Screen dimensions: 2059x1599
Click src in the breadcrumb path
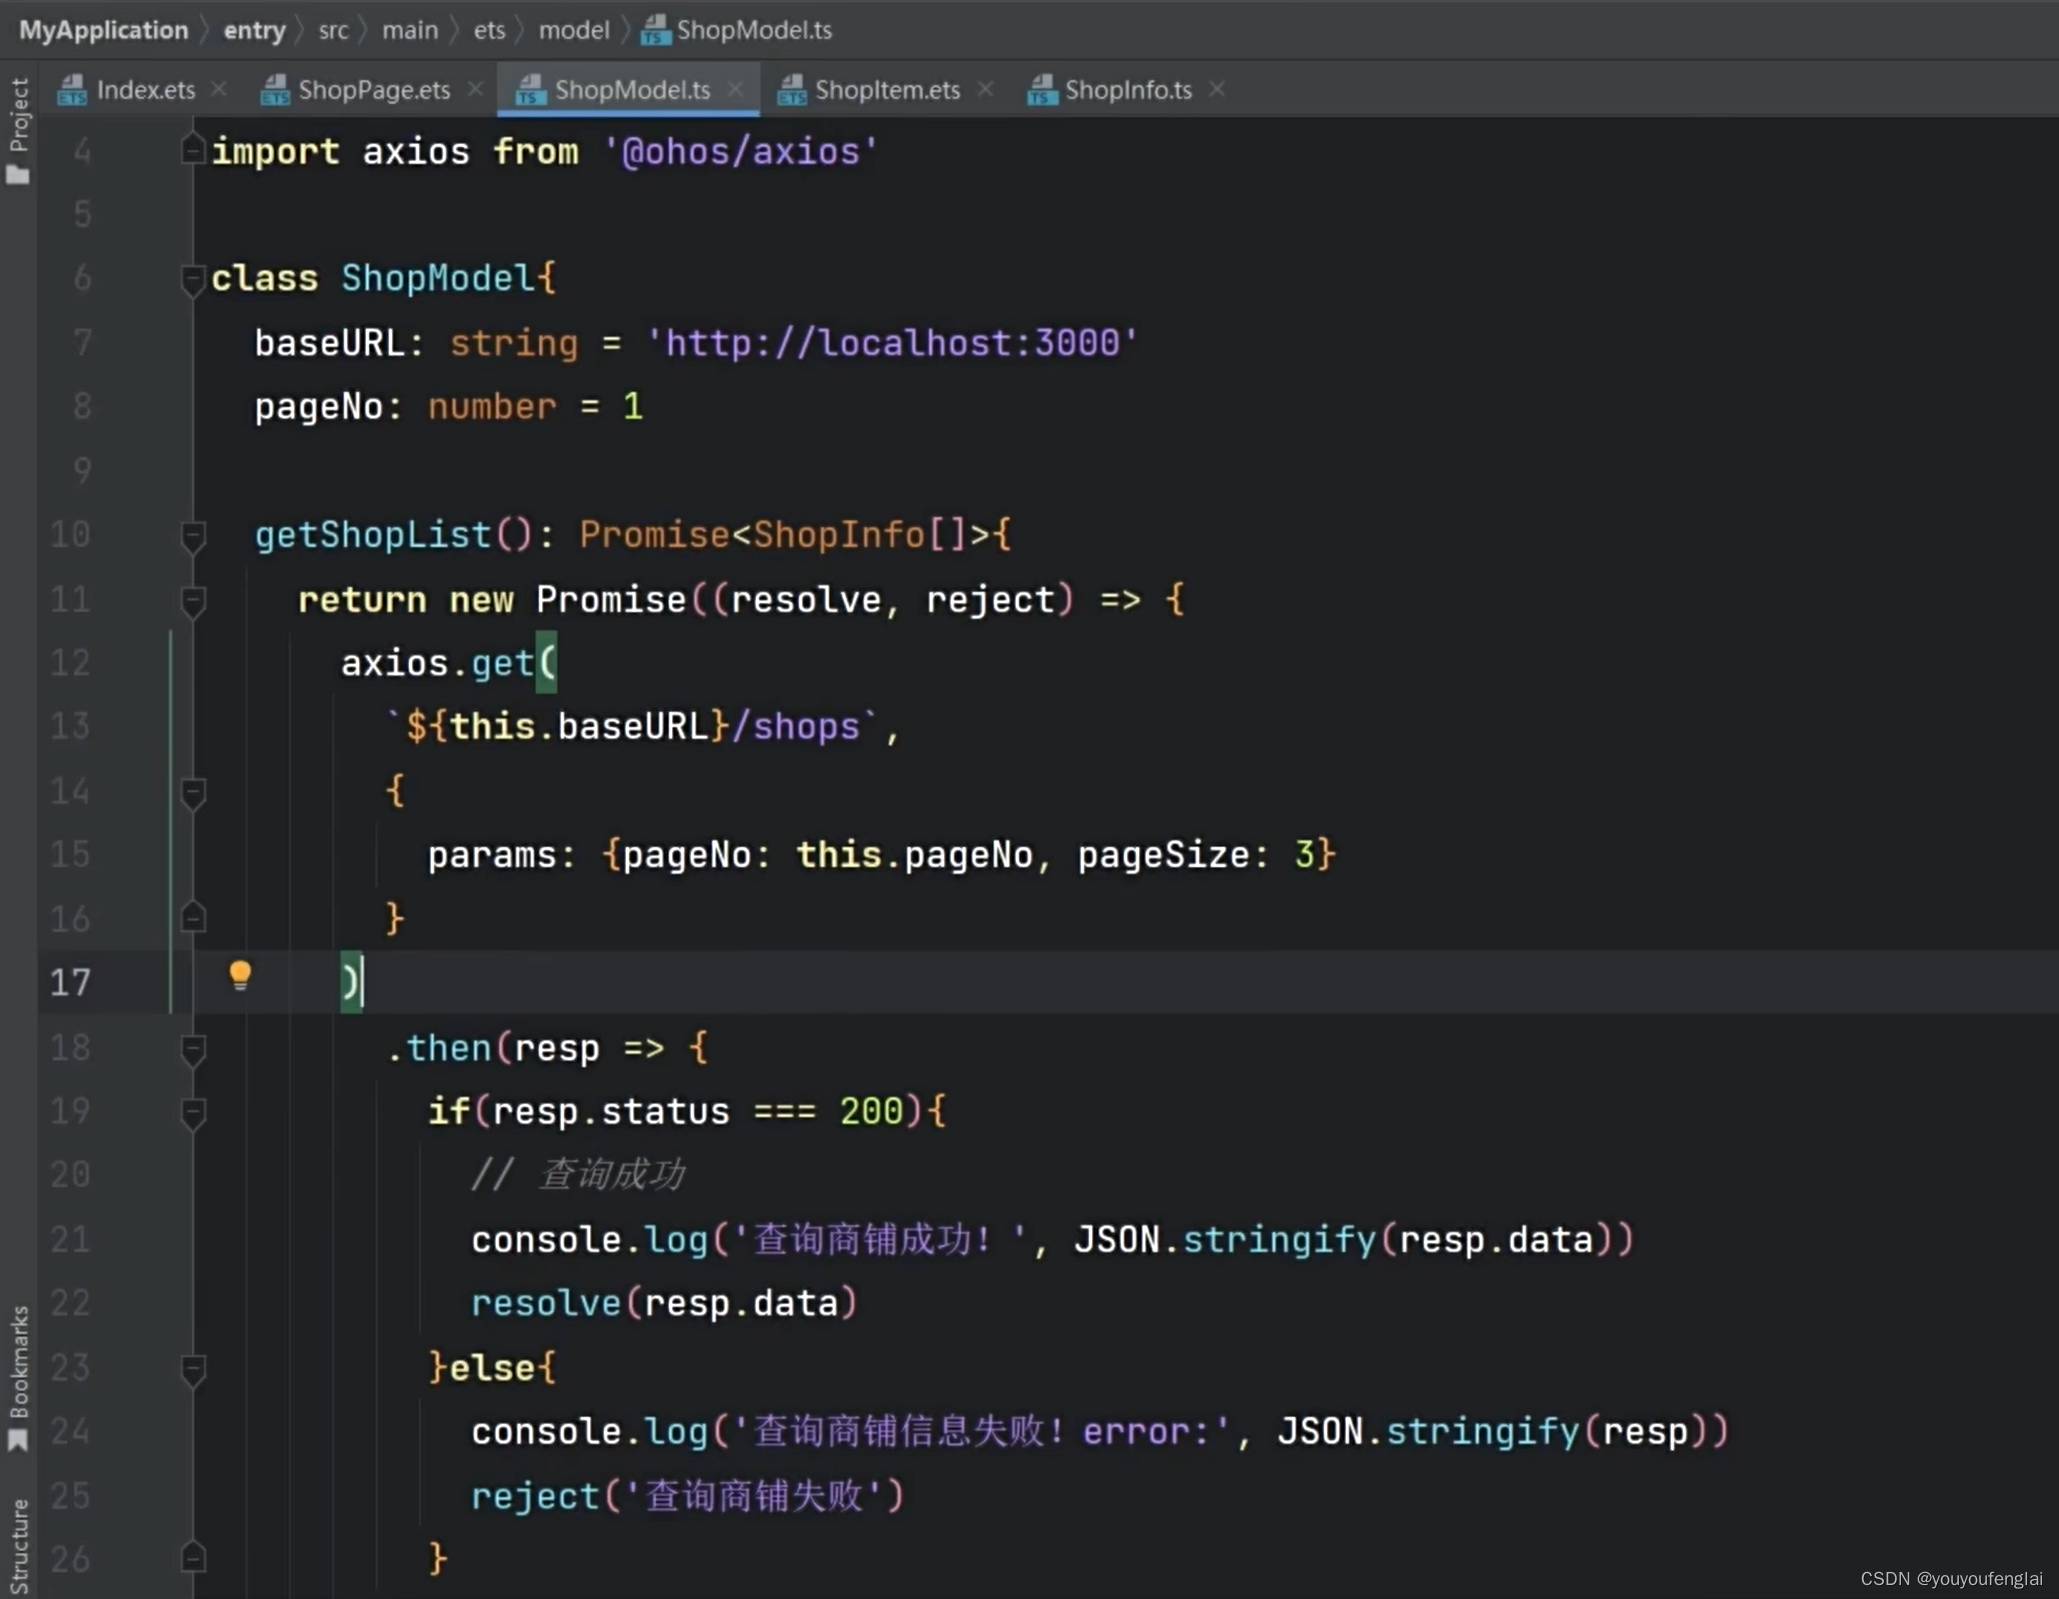click(333, 30)
